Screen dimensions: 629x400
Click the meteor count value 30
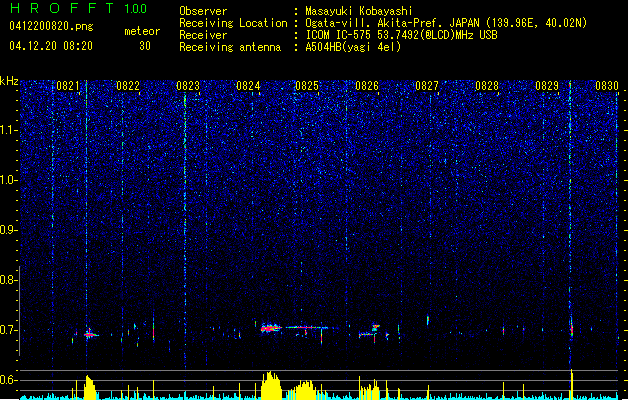[x=145, y=46]
